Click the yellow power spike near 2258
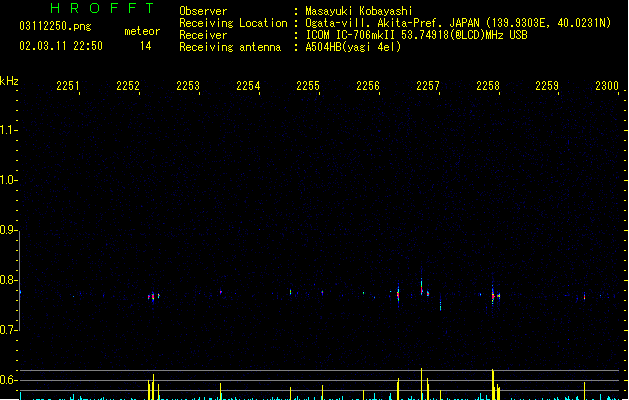 tap(493, 384)
